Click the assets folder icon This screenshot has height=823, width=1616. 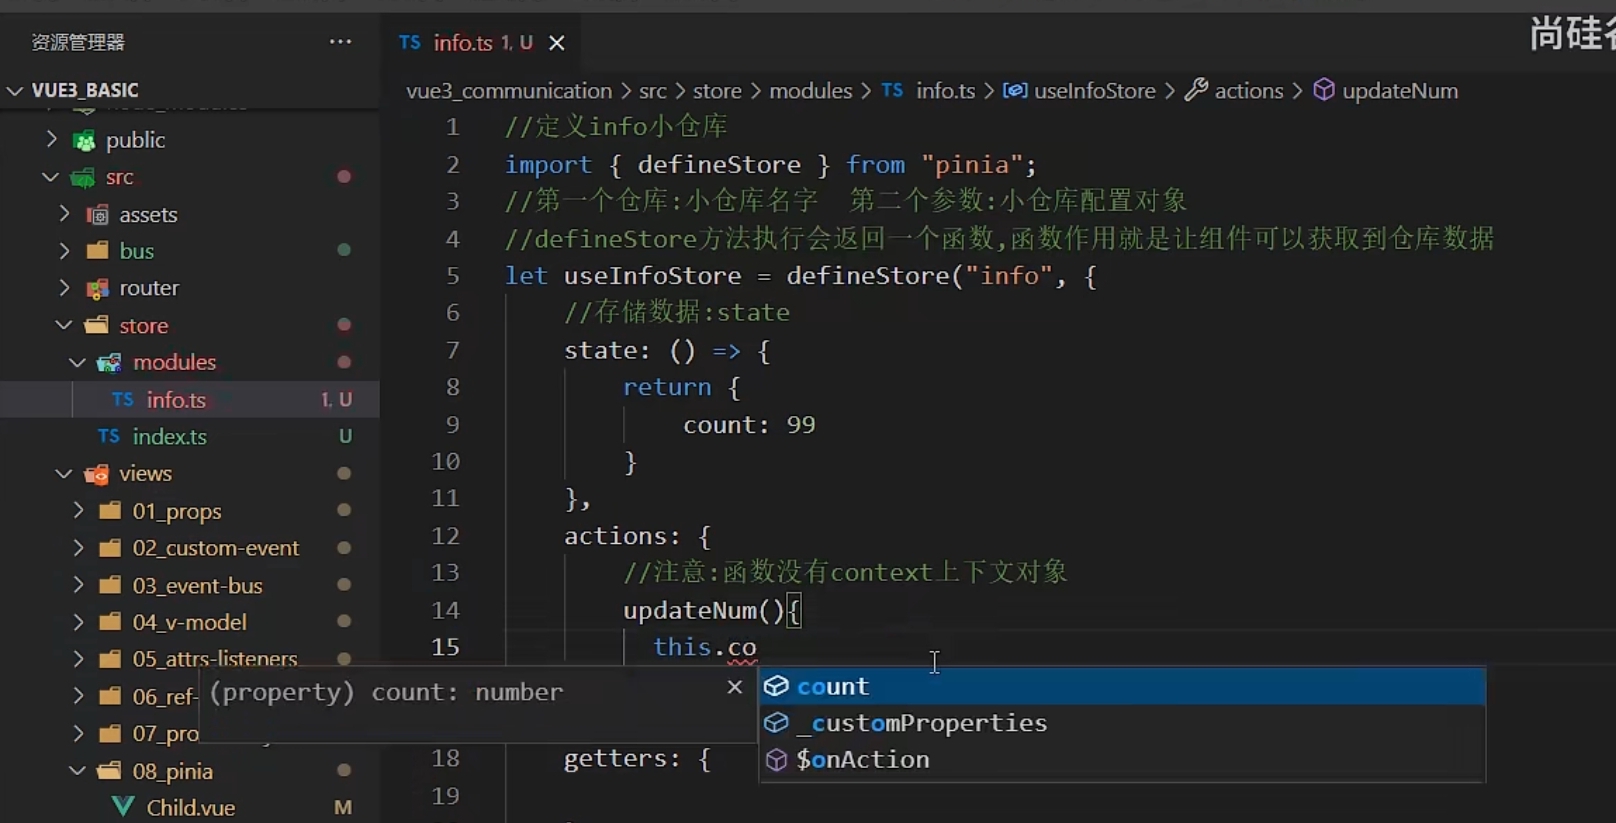(97, 215)
